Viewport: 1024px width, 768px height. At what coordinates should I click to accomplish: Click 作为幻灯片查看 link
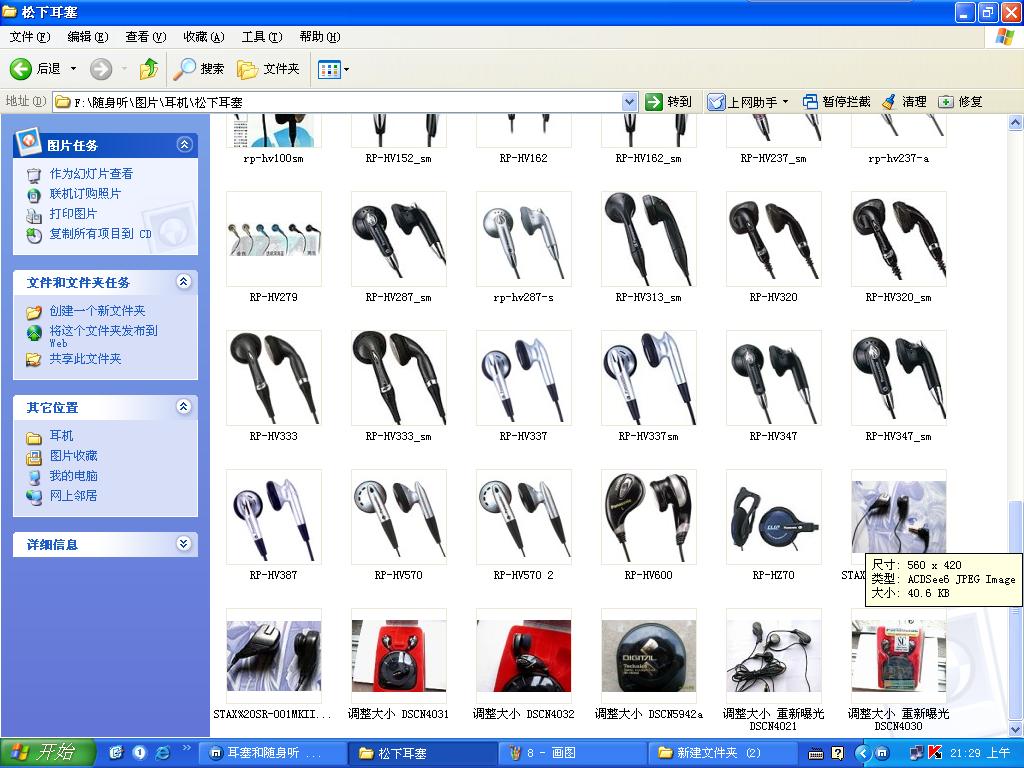91,174
